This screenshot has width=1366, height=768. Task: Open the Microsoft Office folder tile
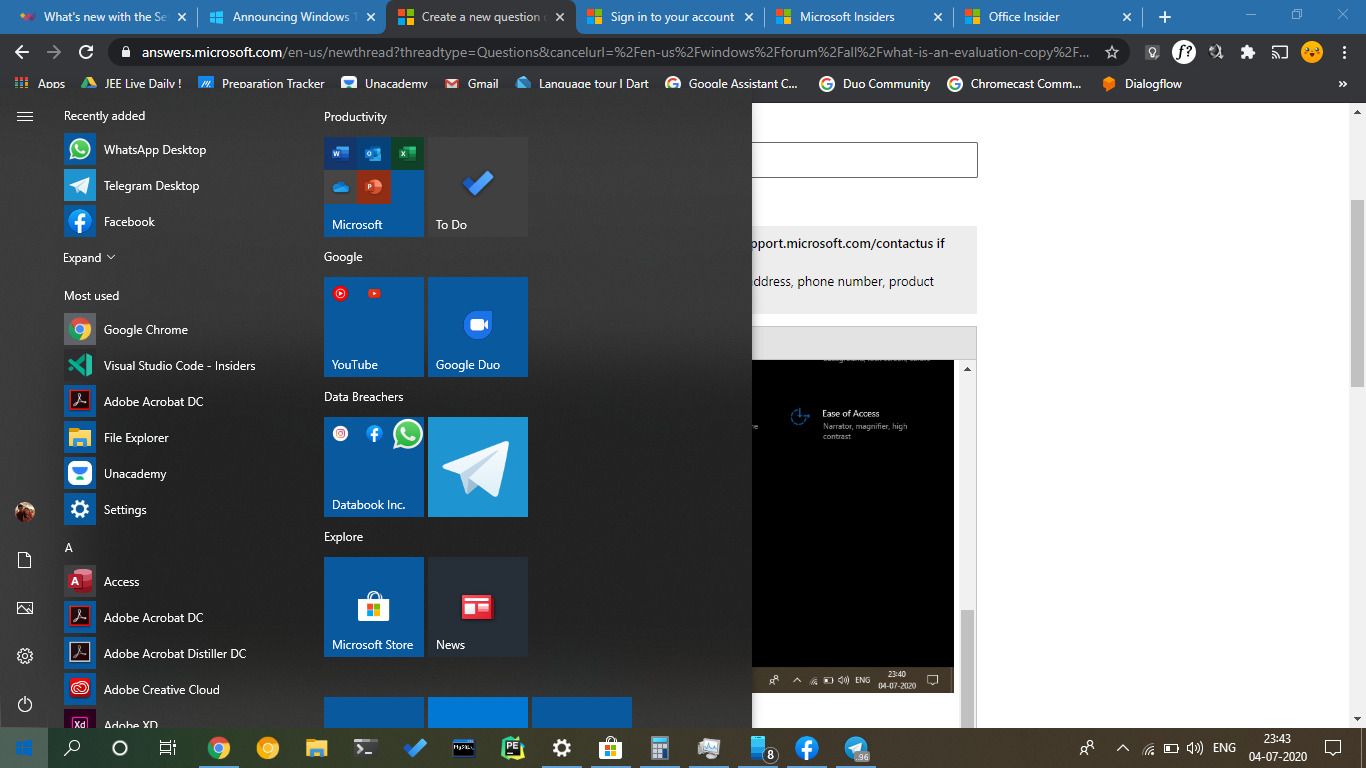[374, 187]
